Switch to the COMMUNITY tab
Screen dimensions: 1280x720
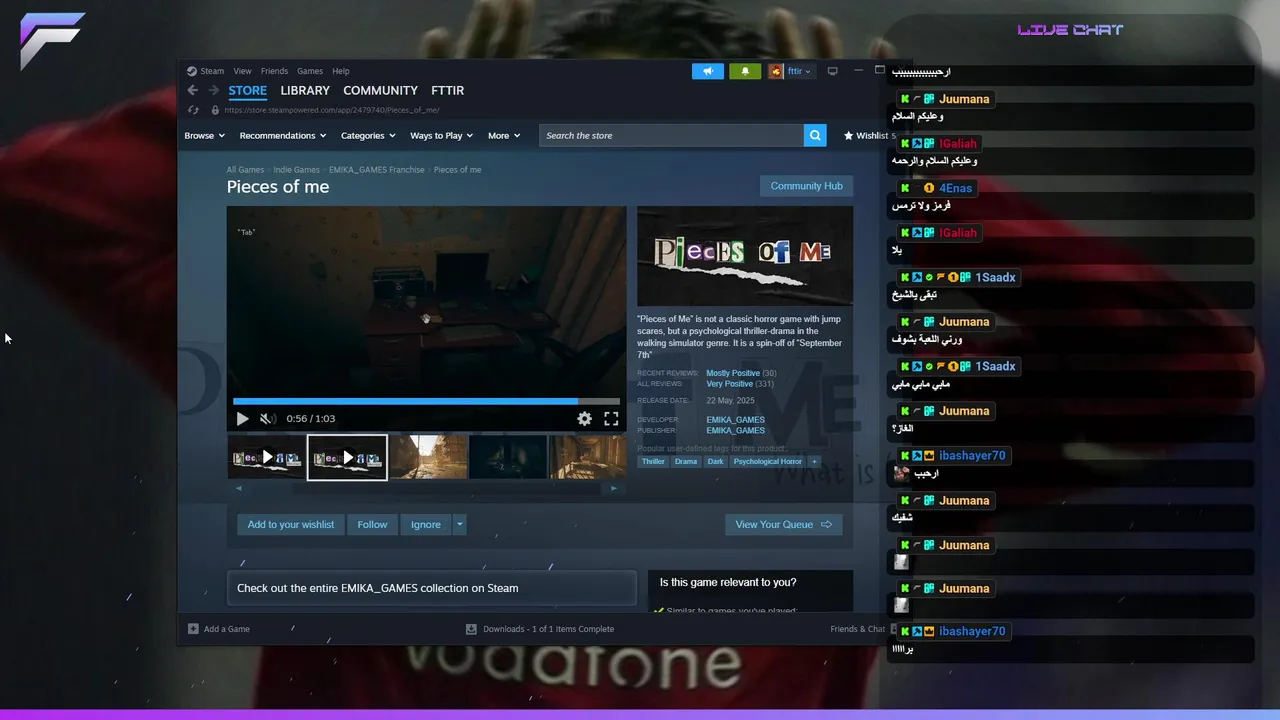point(380,90)
